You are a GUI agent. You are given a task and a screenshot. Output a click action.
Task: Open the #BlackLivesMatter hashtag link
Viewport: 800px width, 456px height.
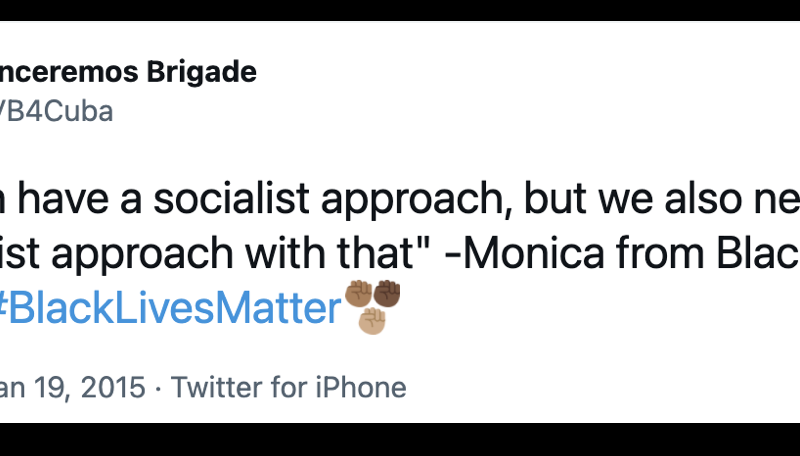(170, 309)
